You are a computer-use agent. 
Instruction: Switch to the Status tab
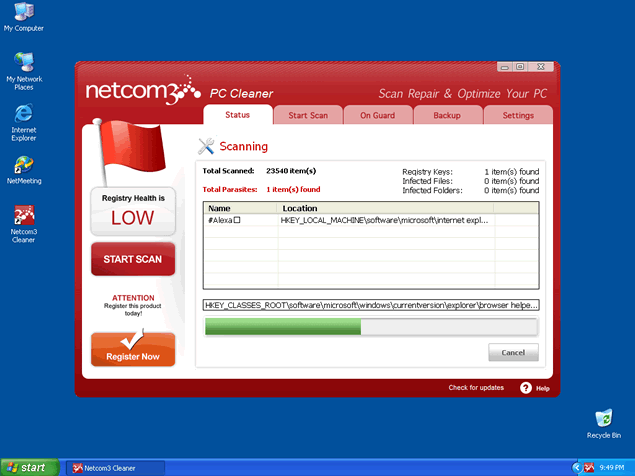coord(237,115)
